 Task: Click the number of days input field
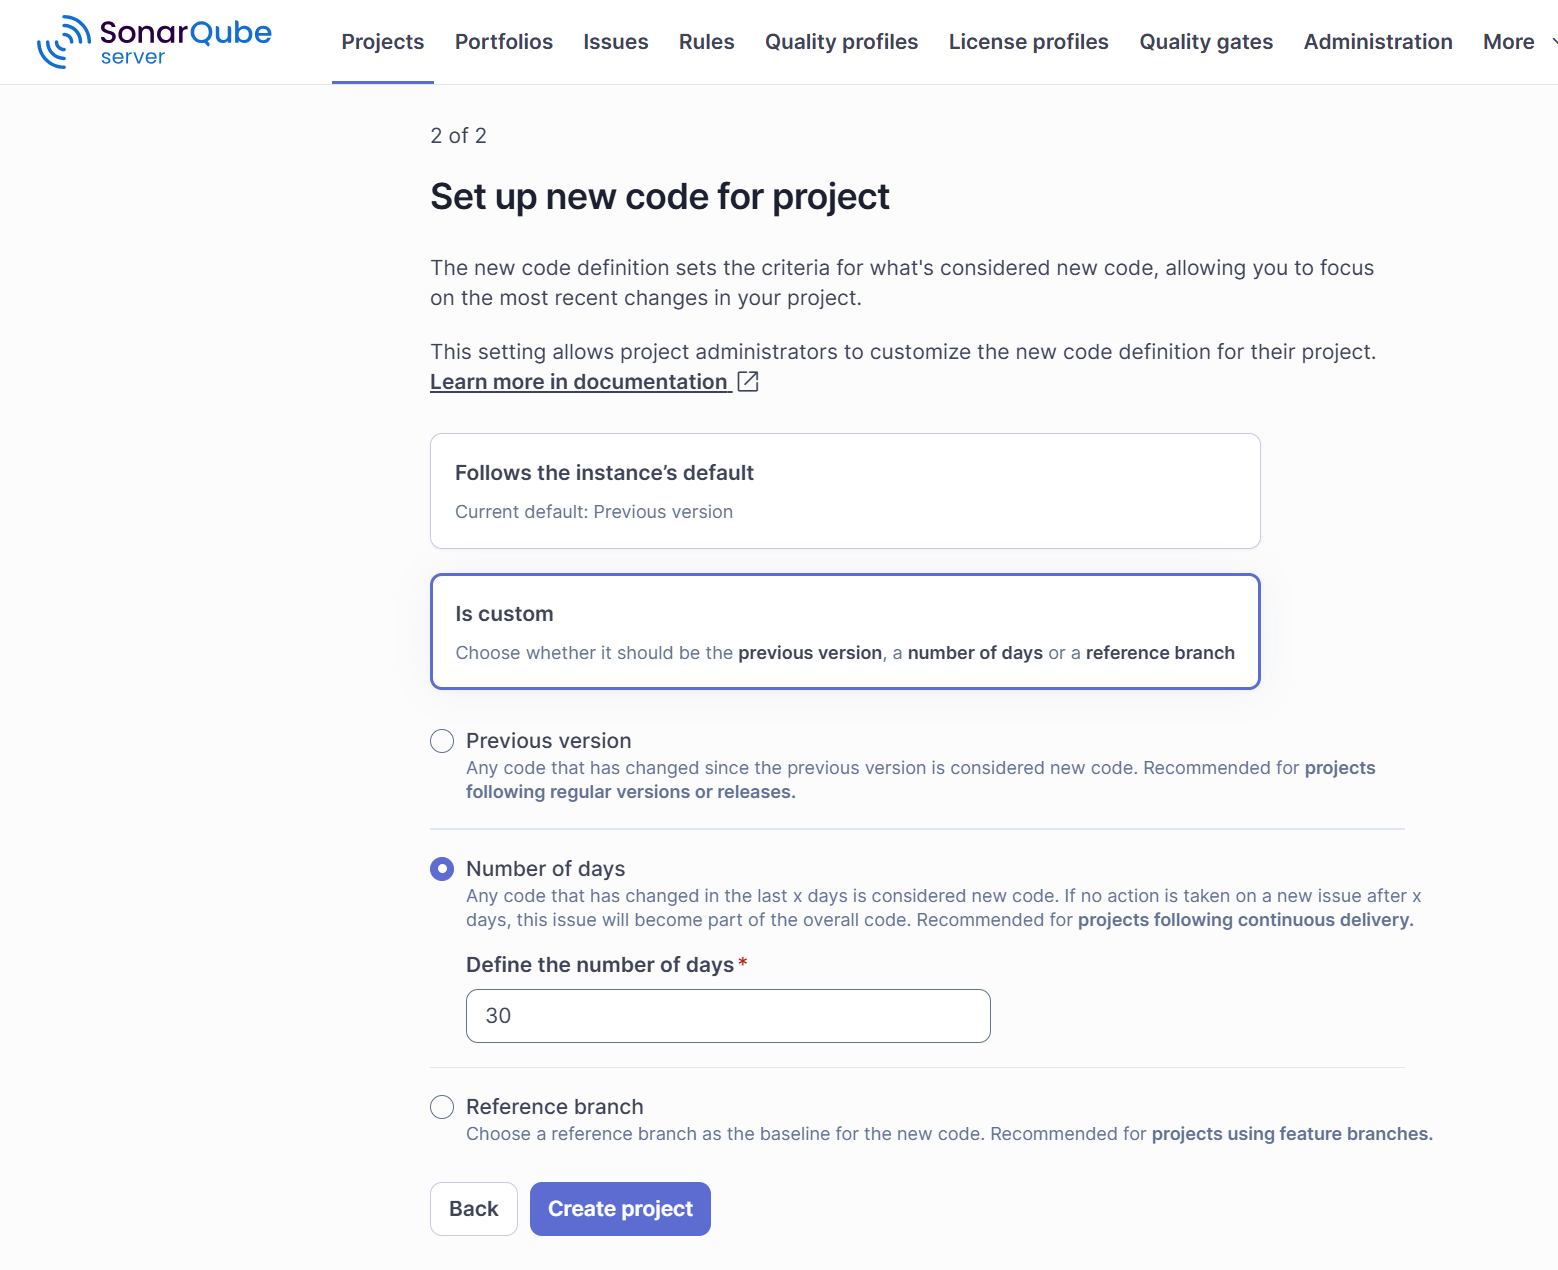tap(728, 1016)
